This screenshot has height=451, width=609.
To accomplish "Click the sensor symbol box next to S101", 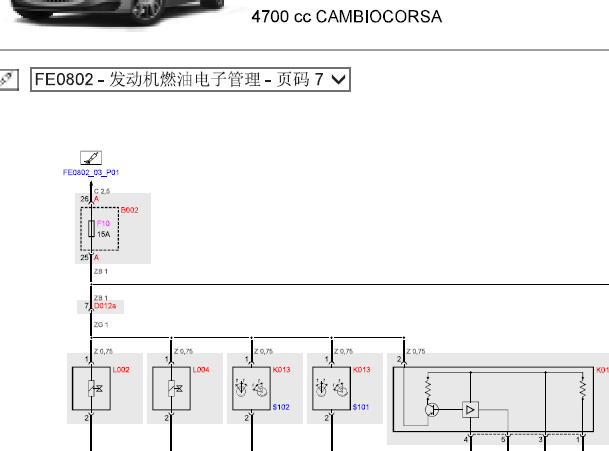I will (x=331, y=388).
